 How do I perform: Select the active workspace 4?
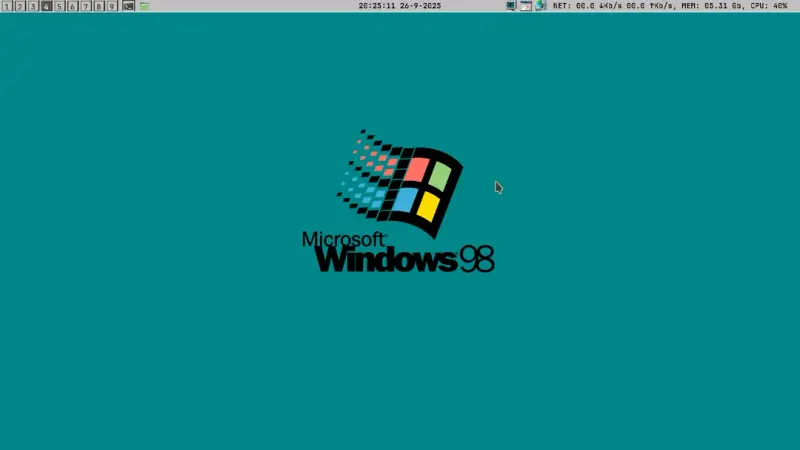(46, 6)
